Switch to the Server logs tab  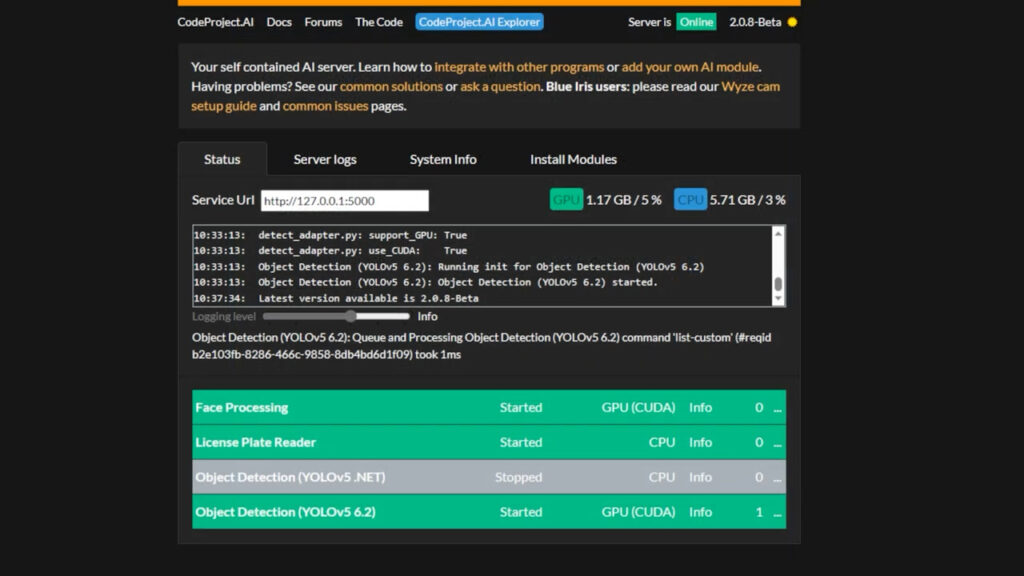pyautogui.click(x=325, y=159)
